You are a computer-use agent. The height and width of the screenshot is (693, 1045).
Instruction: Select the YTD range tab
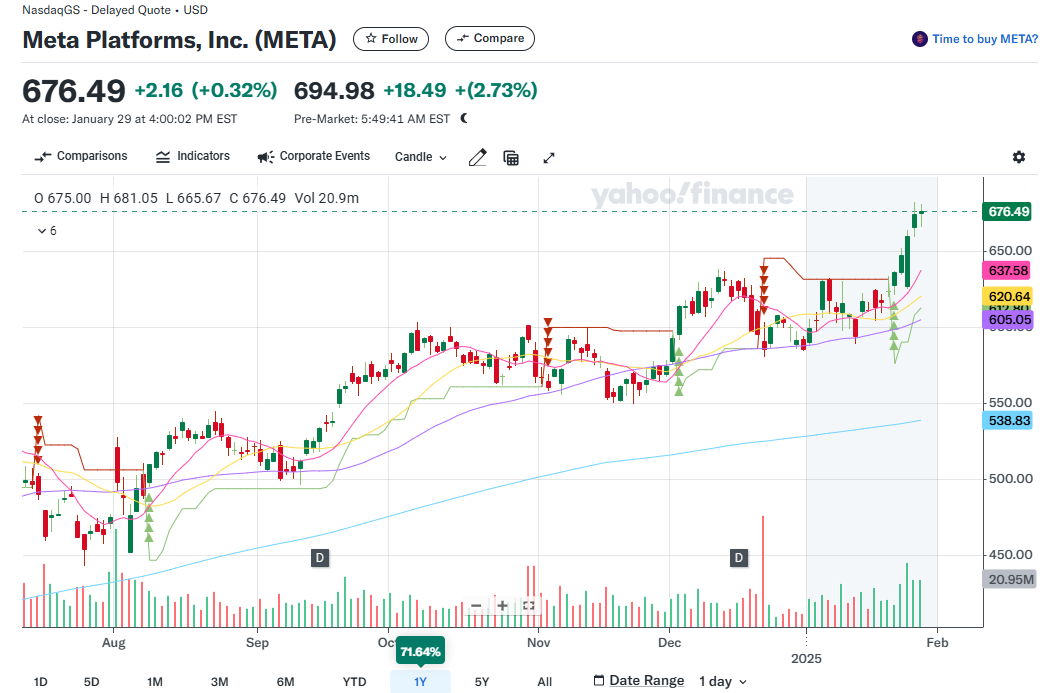[355, 682]
